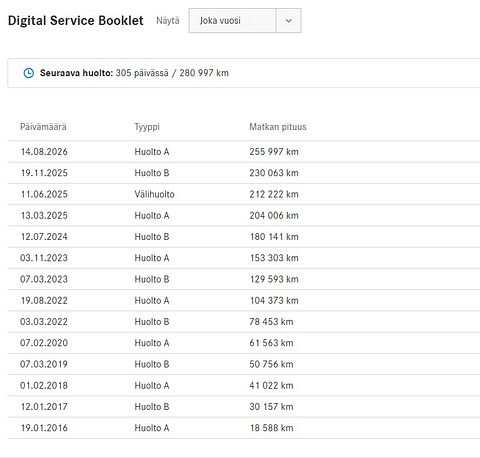
Task: Click 'Seuraava huolto:' bold label
Action: (x=76, y=73)
